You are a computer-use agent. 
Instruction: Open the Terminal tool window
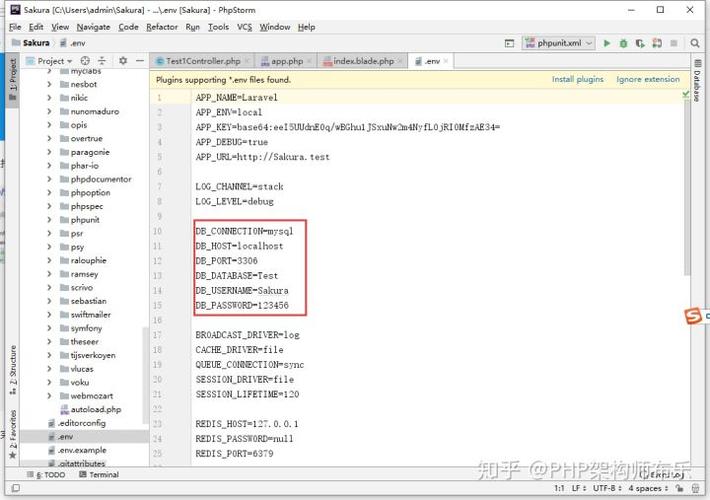(x=99, y=475)
